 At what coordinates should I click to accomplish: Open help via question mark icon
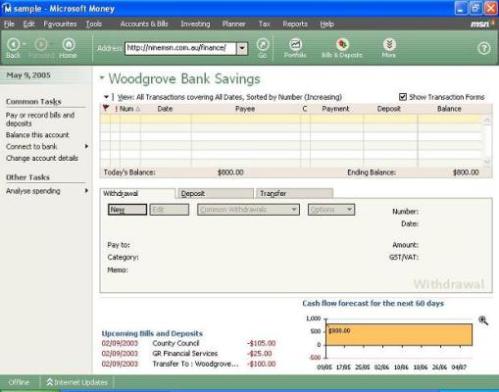[484, 49]
